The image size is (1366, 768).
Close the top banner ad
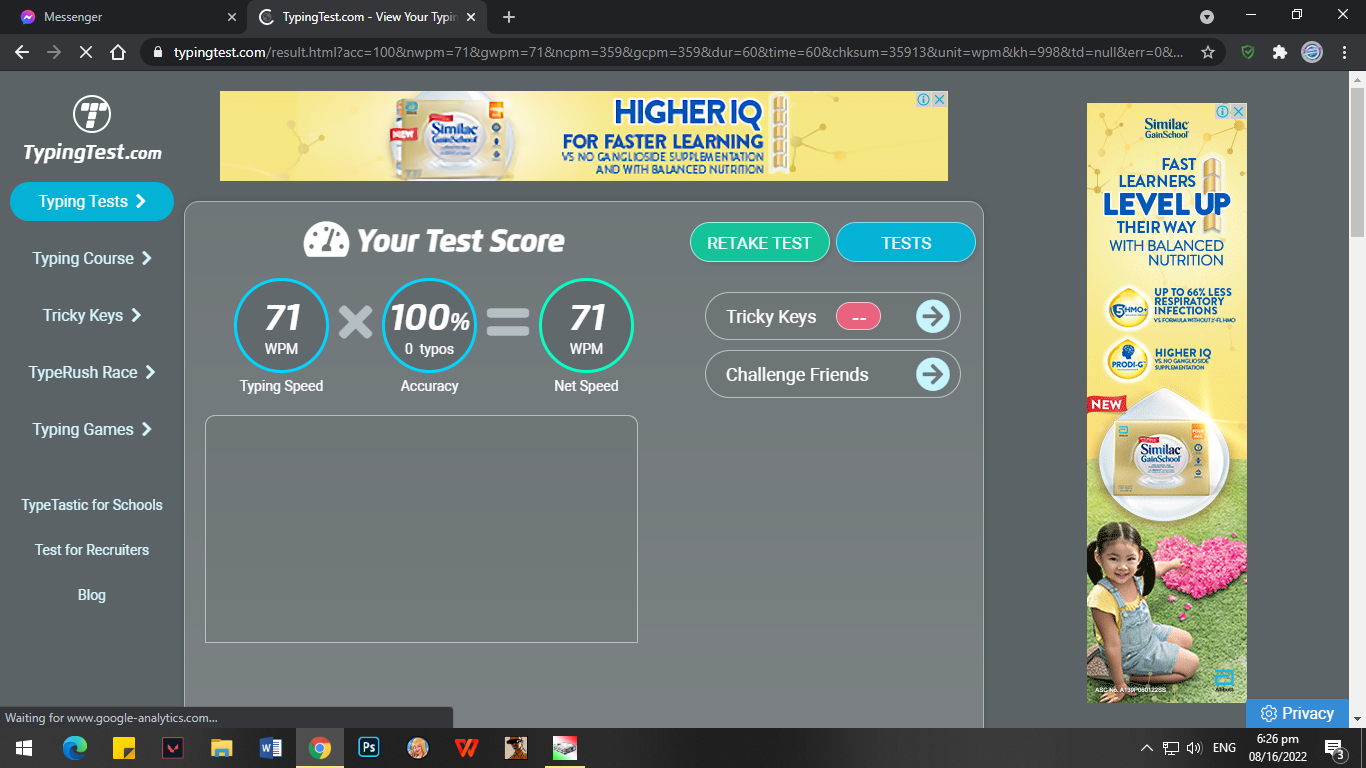click(x=940, y=99)
